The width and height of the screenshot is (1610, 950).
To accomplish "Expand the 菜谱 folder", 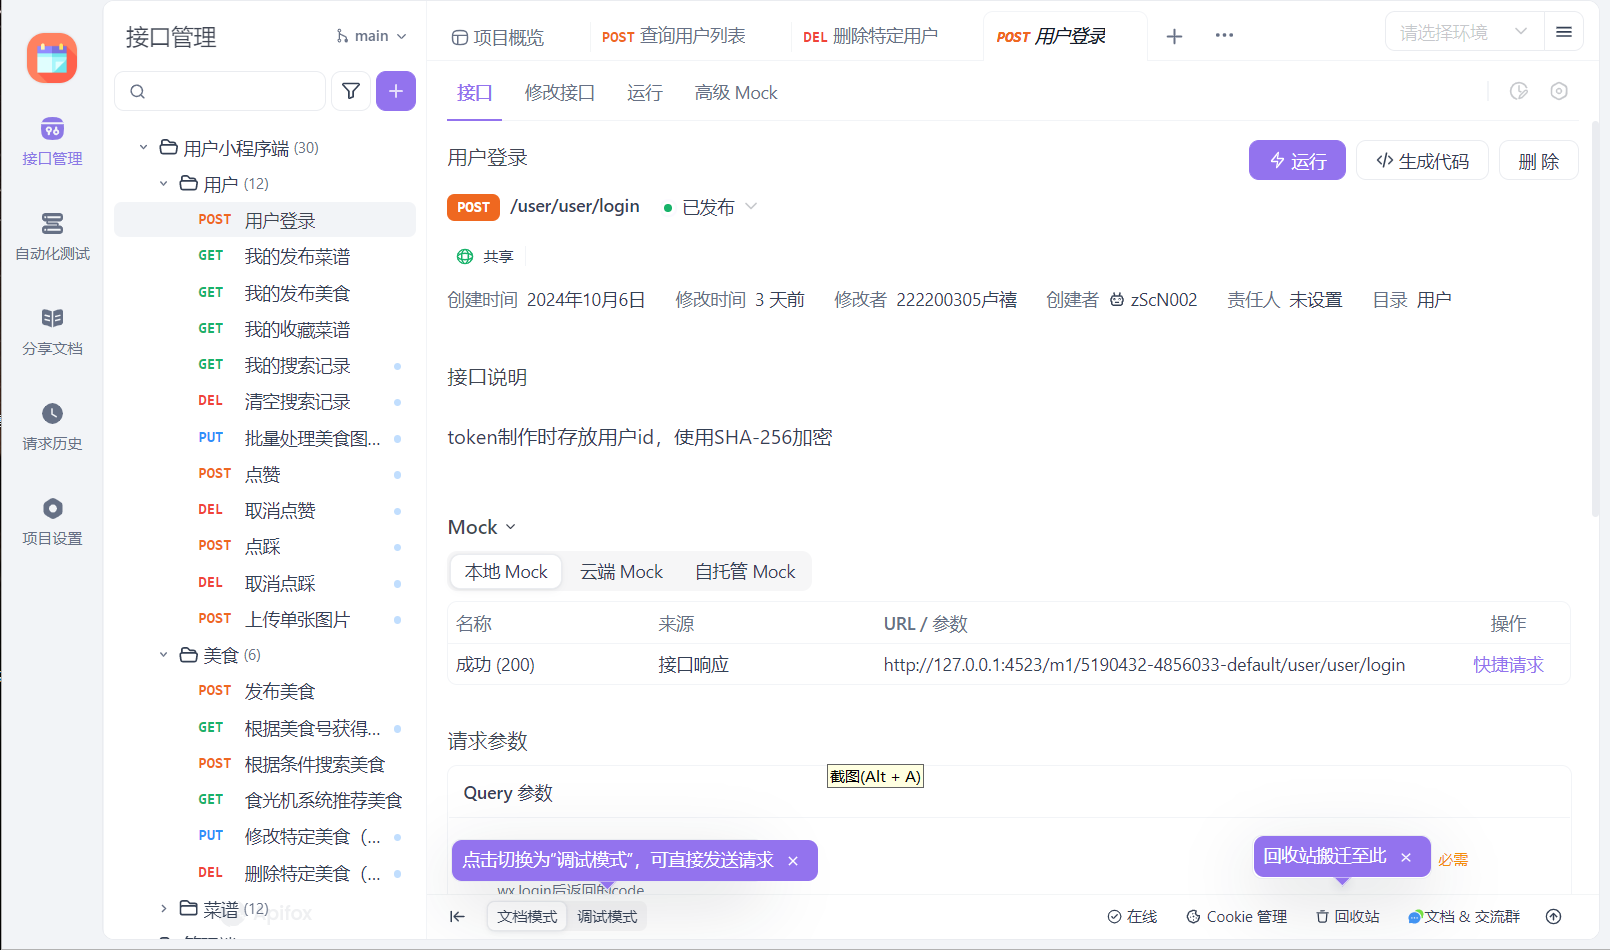I will tap(164, 909).
